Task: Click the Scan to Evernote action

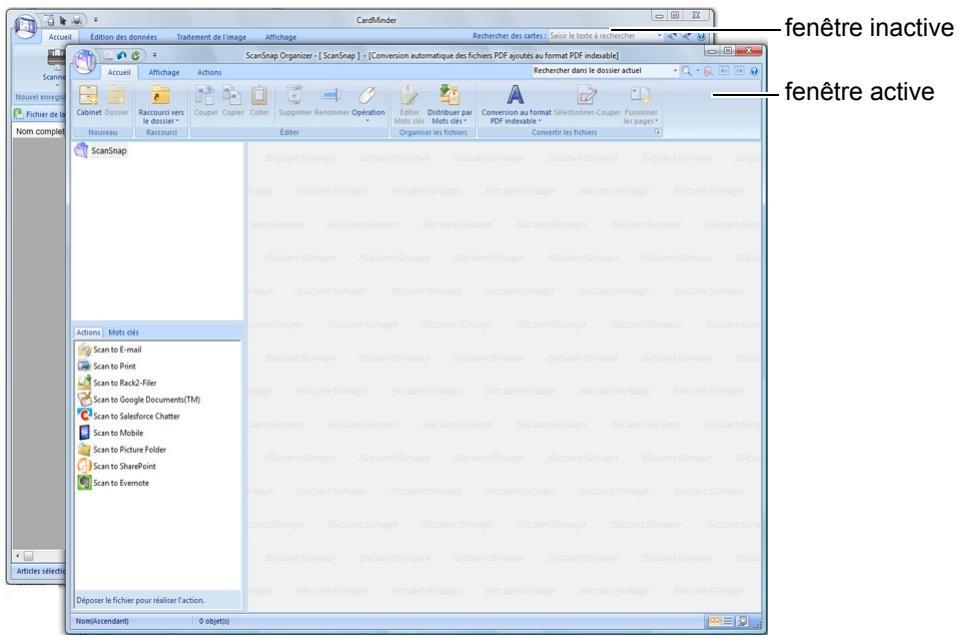Action: pos(114,483)
